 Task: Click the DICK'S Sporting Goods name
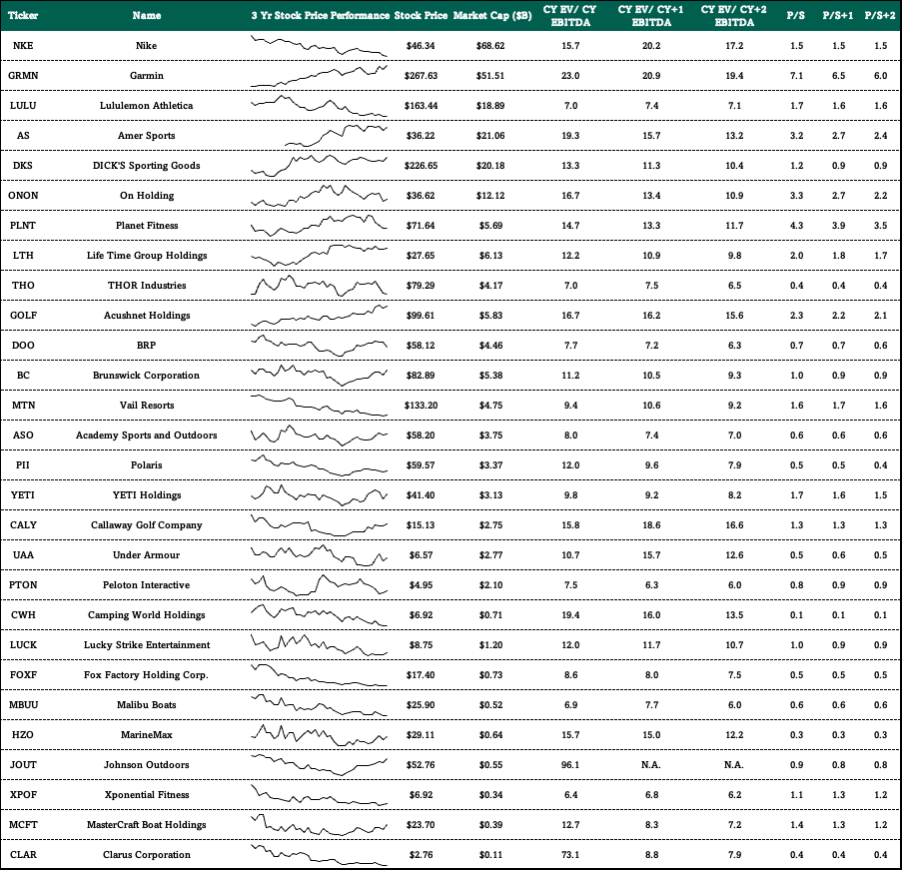tap(147, 166)
